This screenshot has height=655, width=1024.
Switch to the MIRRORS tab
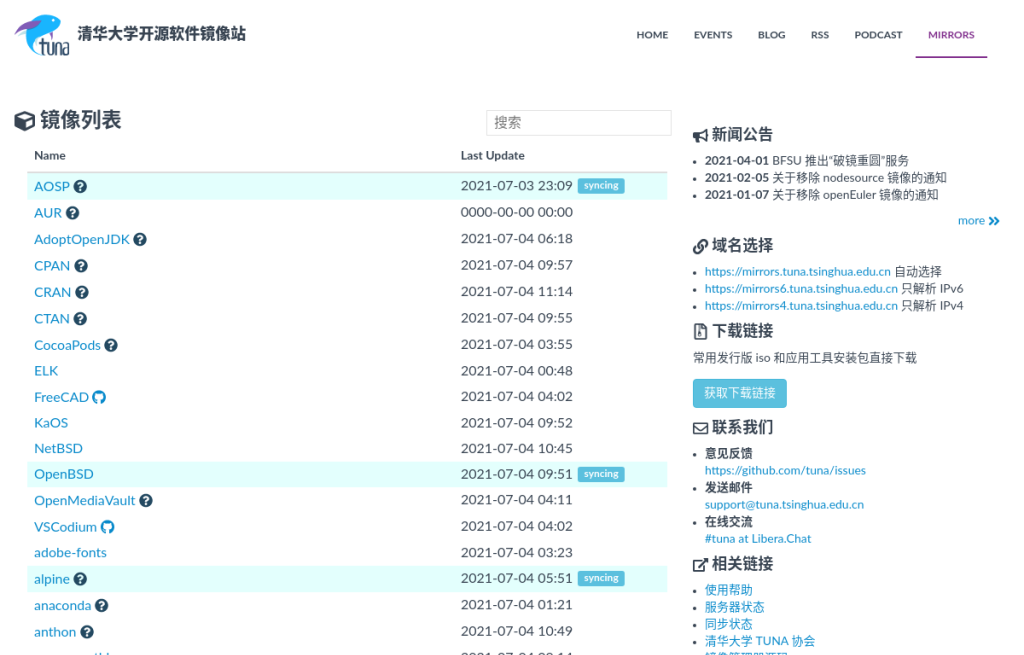pyautogui.click(x=950, y=35)
